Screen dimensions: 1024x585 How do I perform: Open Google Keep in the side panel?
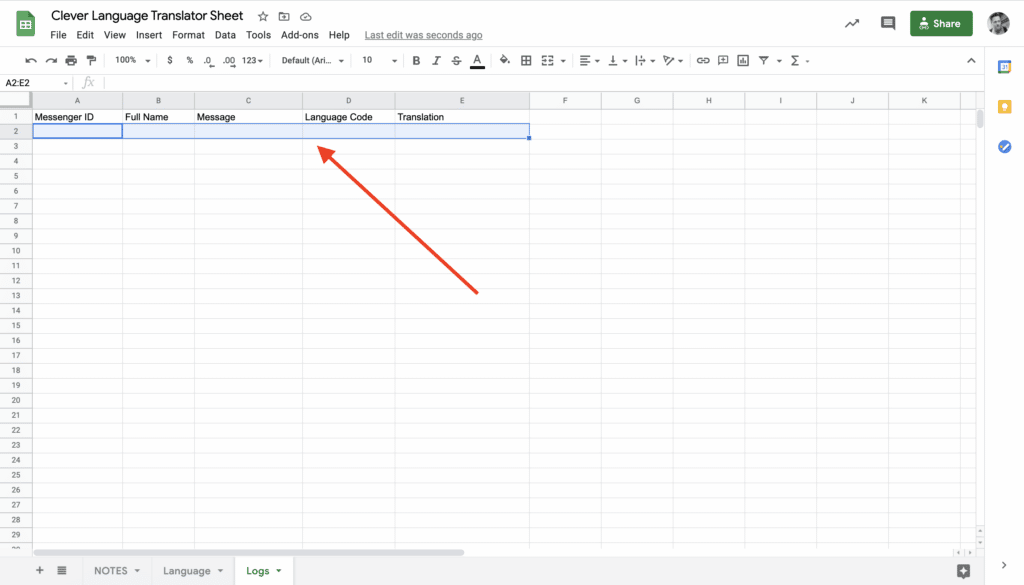point(1005,107)
